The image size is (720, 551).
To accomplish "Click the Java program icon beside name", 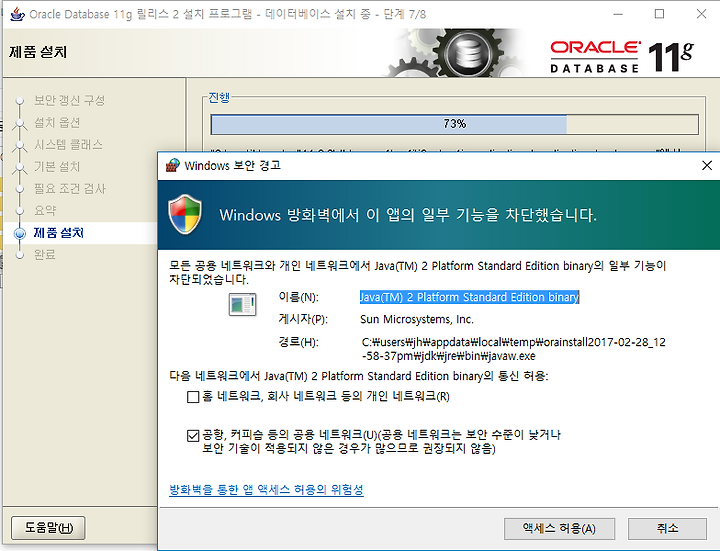I will tap(242, 304).
